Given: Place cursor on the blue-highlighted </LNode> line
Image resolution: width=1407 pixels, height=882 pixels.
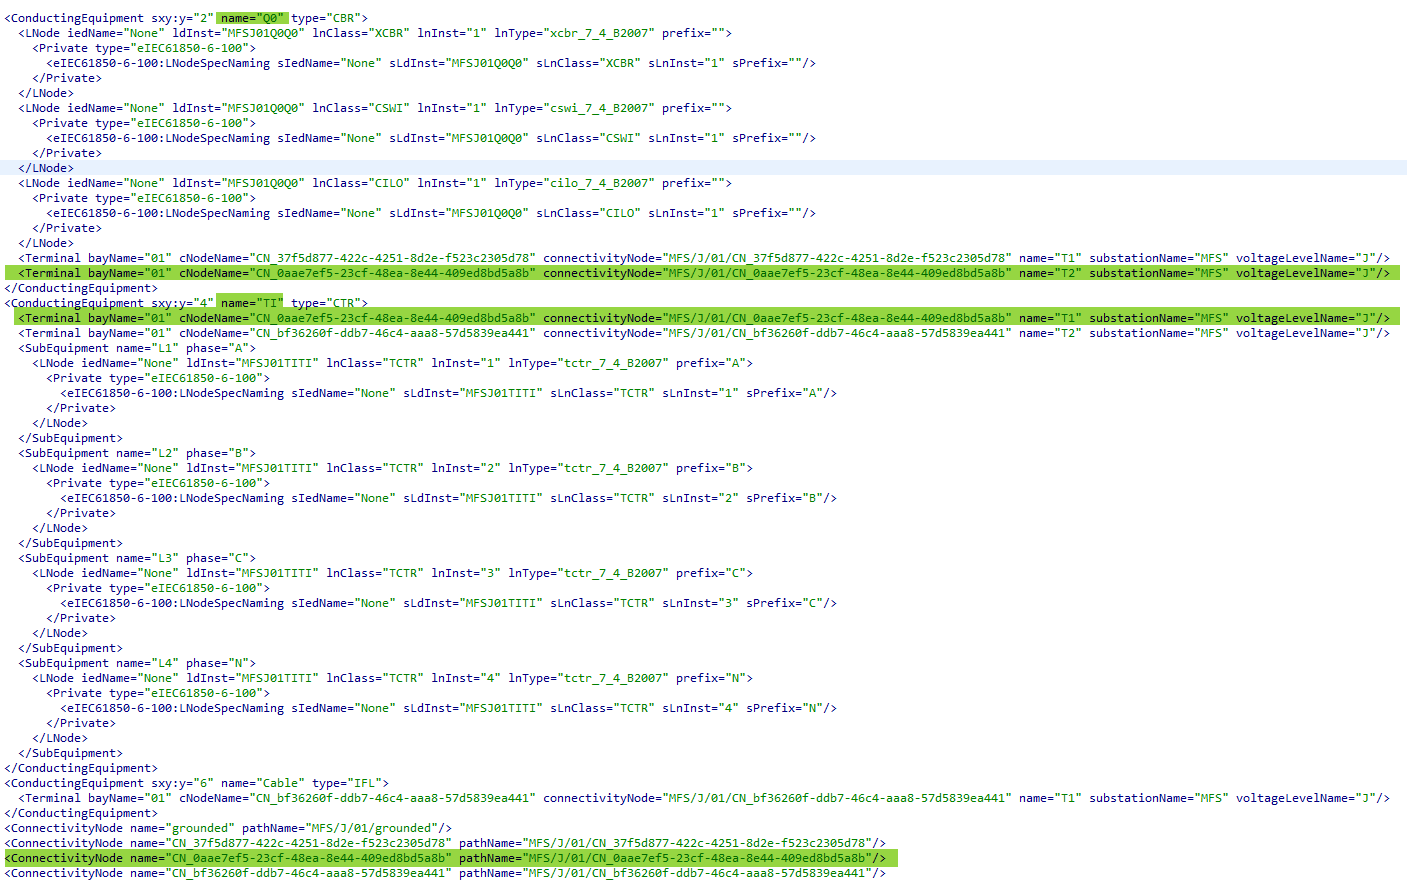Looking at the screenshot, I should (x=46, y=168).
